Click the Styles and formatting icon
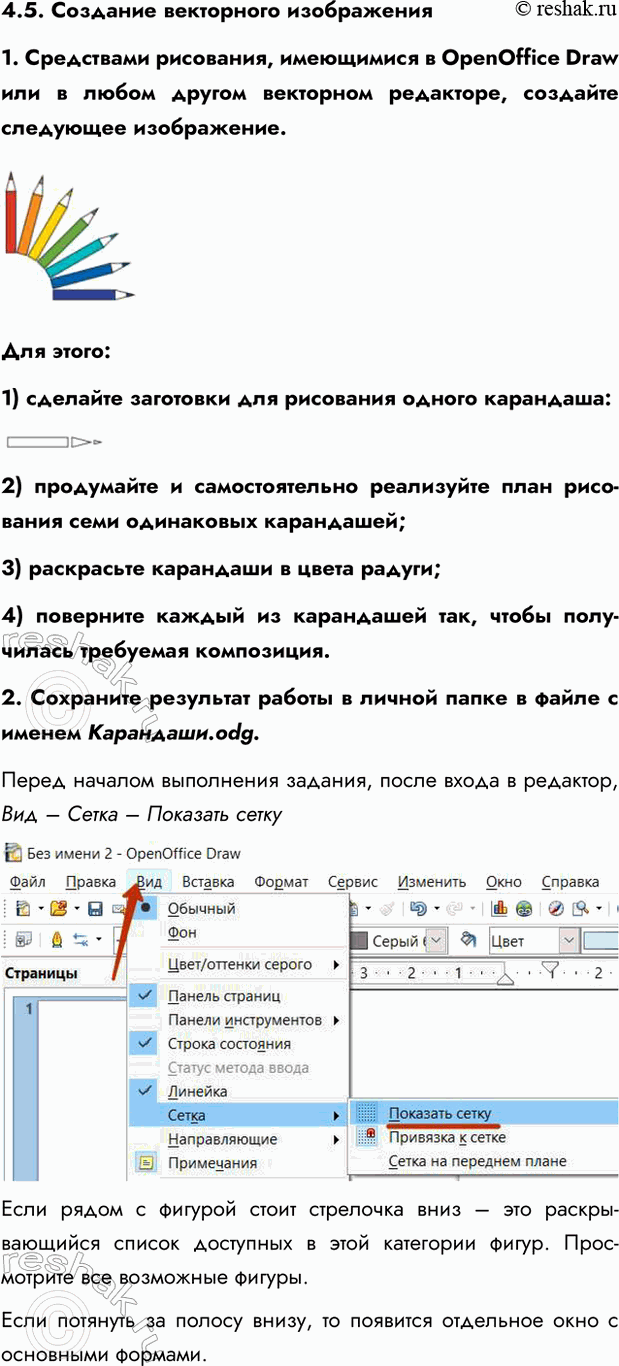This screenshot has height=1366, width=619. (x=22, y=940)
